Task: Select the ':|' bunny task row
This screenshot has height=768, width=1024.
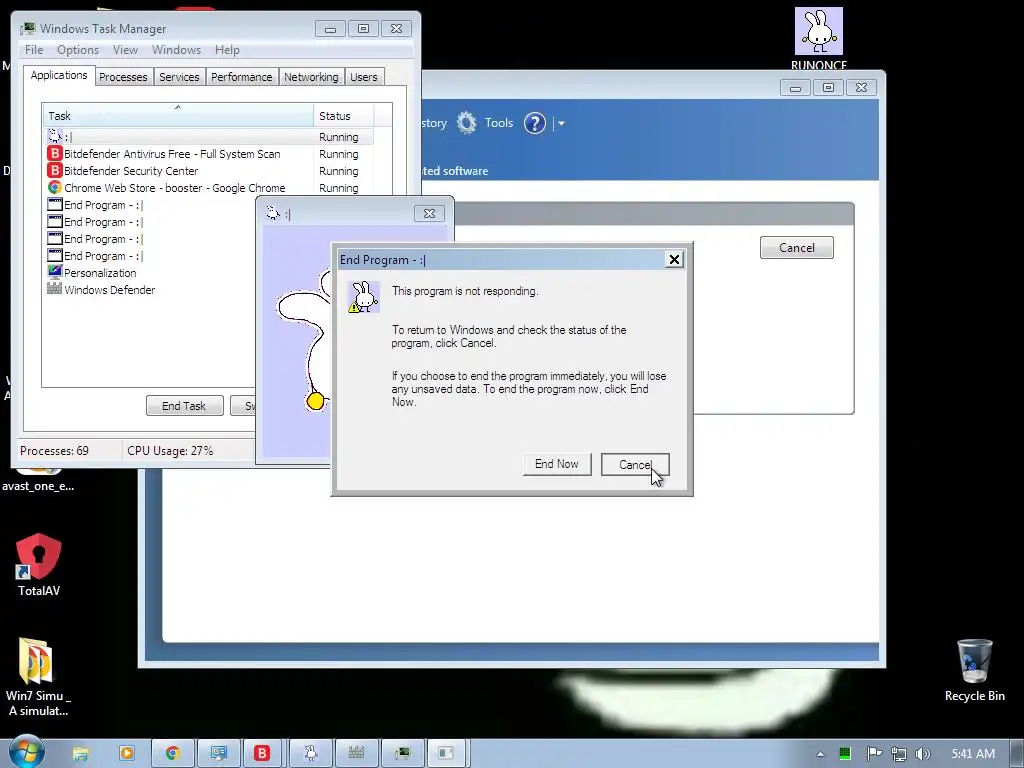Action: (x=209, y=137)
